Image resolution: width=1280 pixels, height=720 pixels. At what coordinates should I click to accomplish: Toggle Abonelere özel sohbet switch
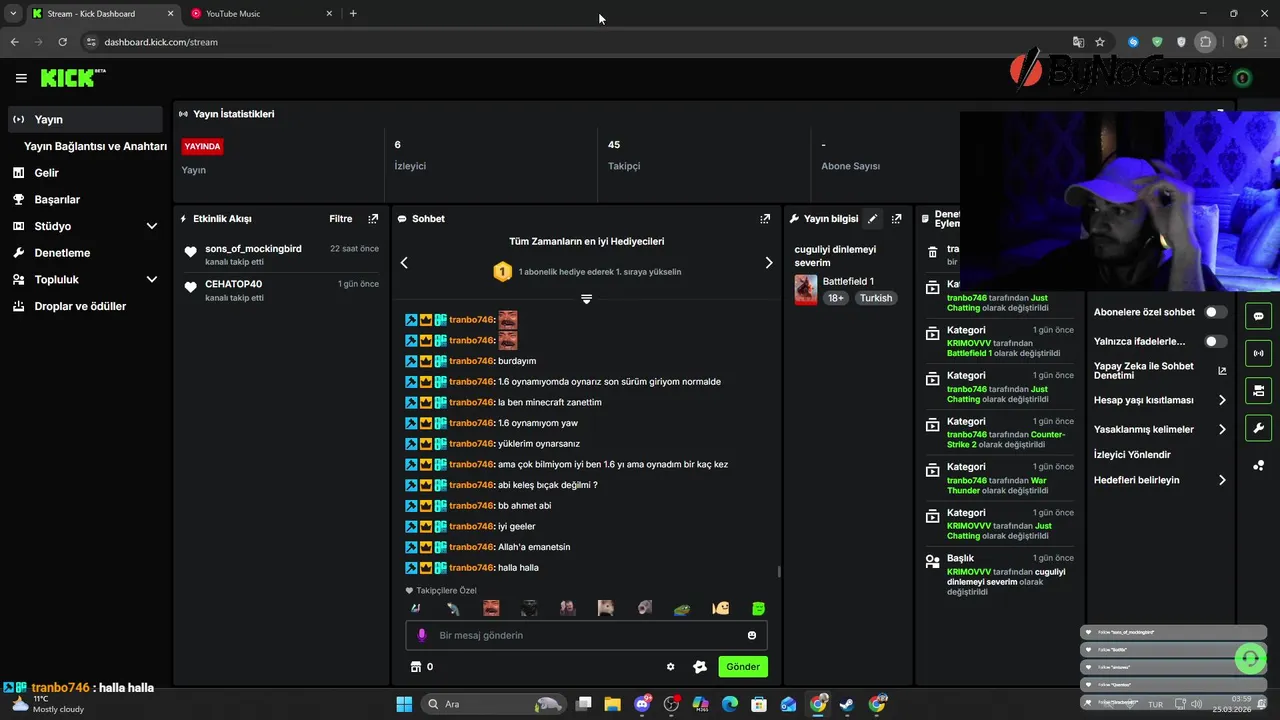[1215, 312]
